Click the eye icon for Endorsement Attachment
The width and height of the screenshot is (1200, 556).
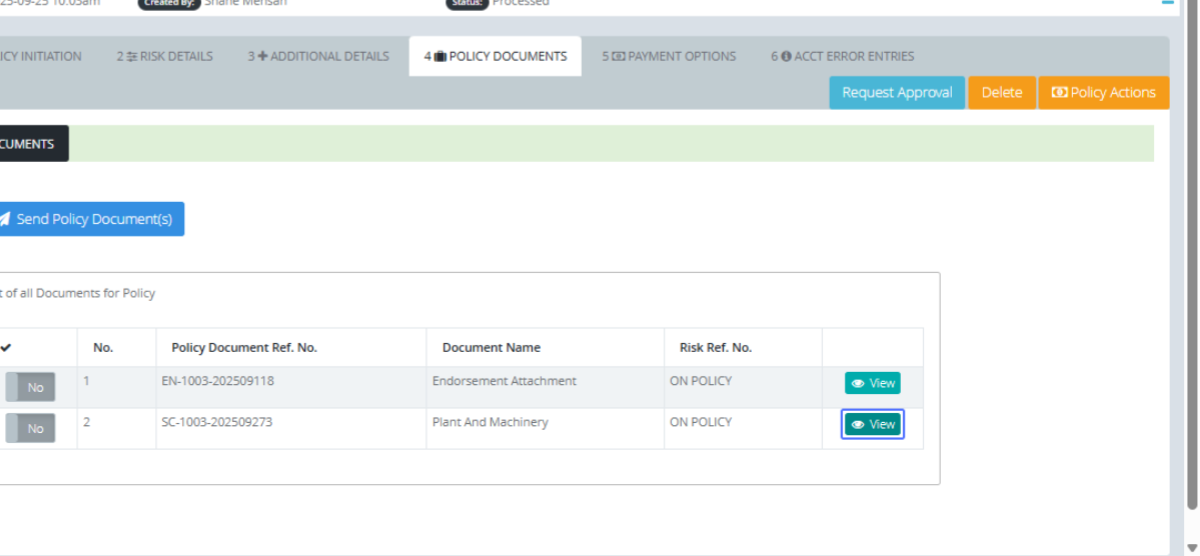pyautogui.click(x=857, y=383)
